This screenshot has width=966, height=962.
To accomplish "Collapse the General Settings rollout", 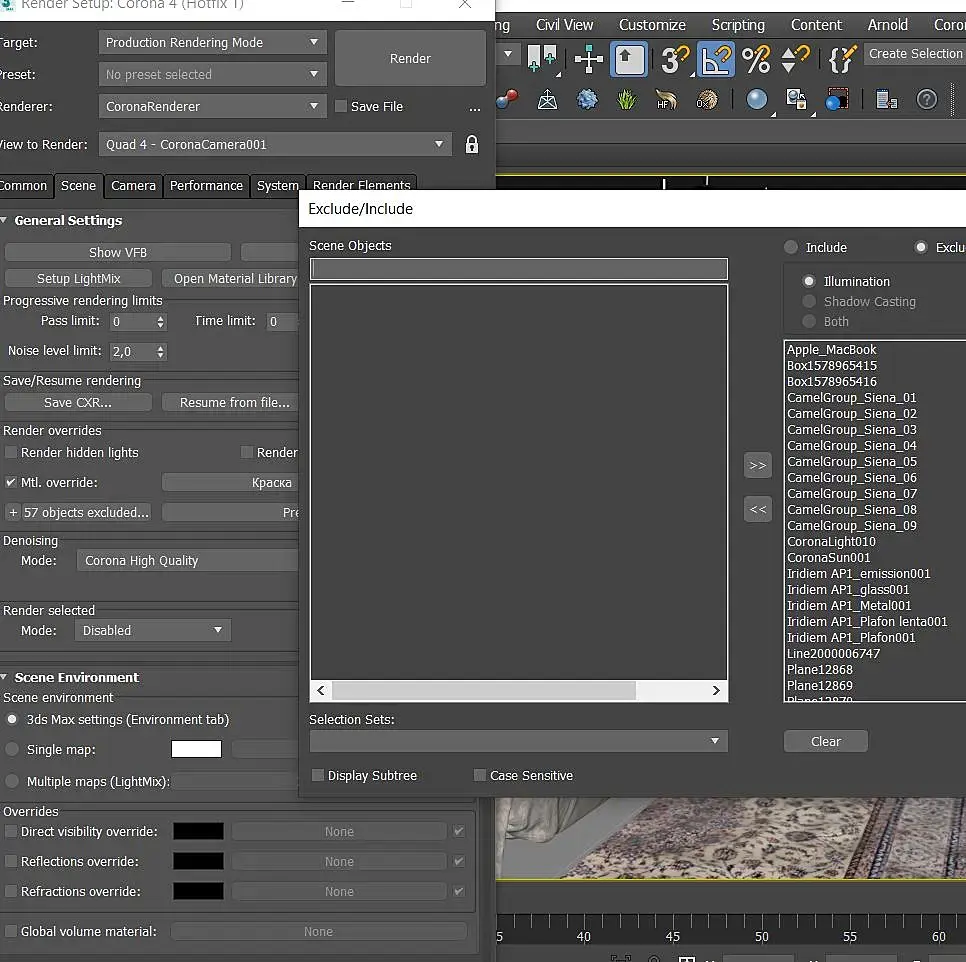I will [x=68, y=220].
